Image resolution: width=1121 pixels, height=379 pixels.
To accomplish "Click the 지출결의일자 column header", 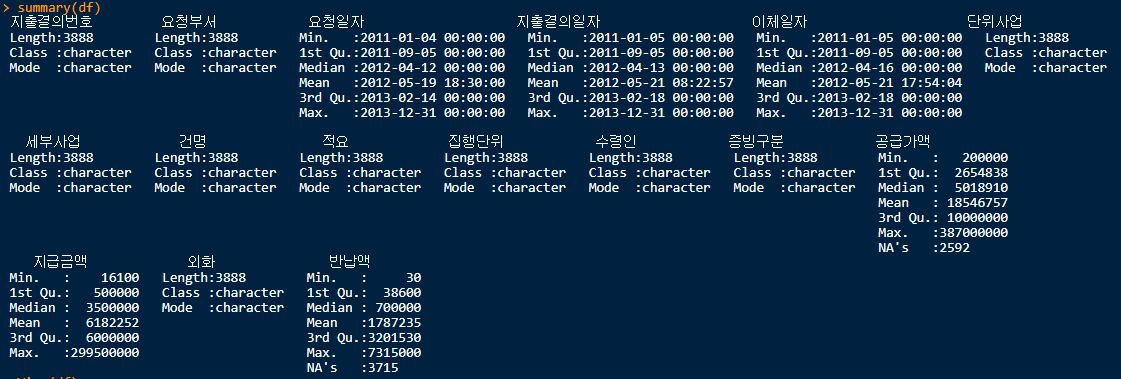I will point(558,22).
